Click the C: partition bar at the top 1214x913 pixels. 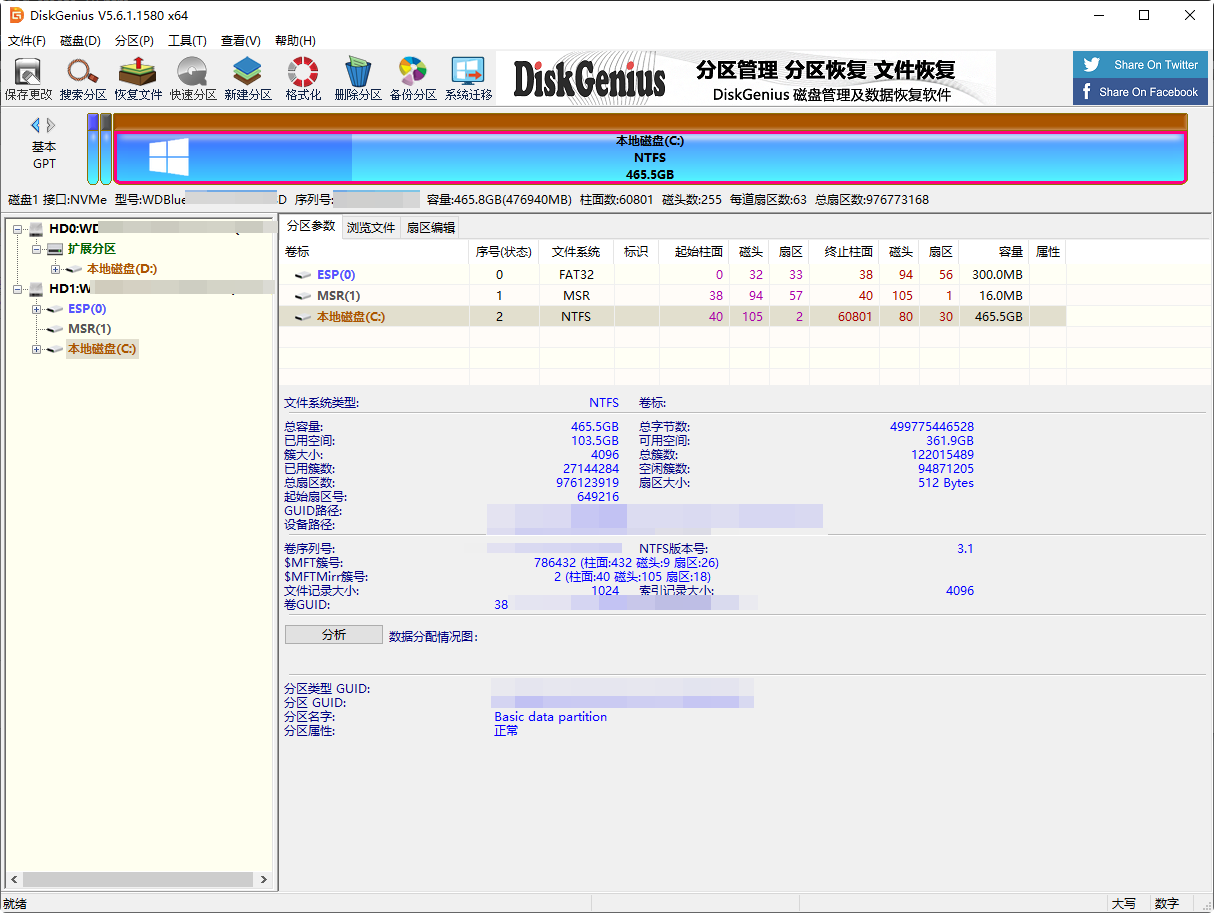[x=650, y=157]
